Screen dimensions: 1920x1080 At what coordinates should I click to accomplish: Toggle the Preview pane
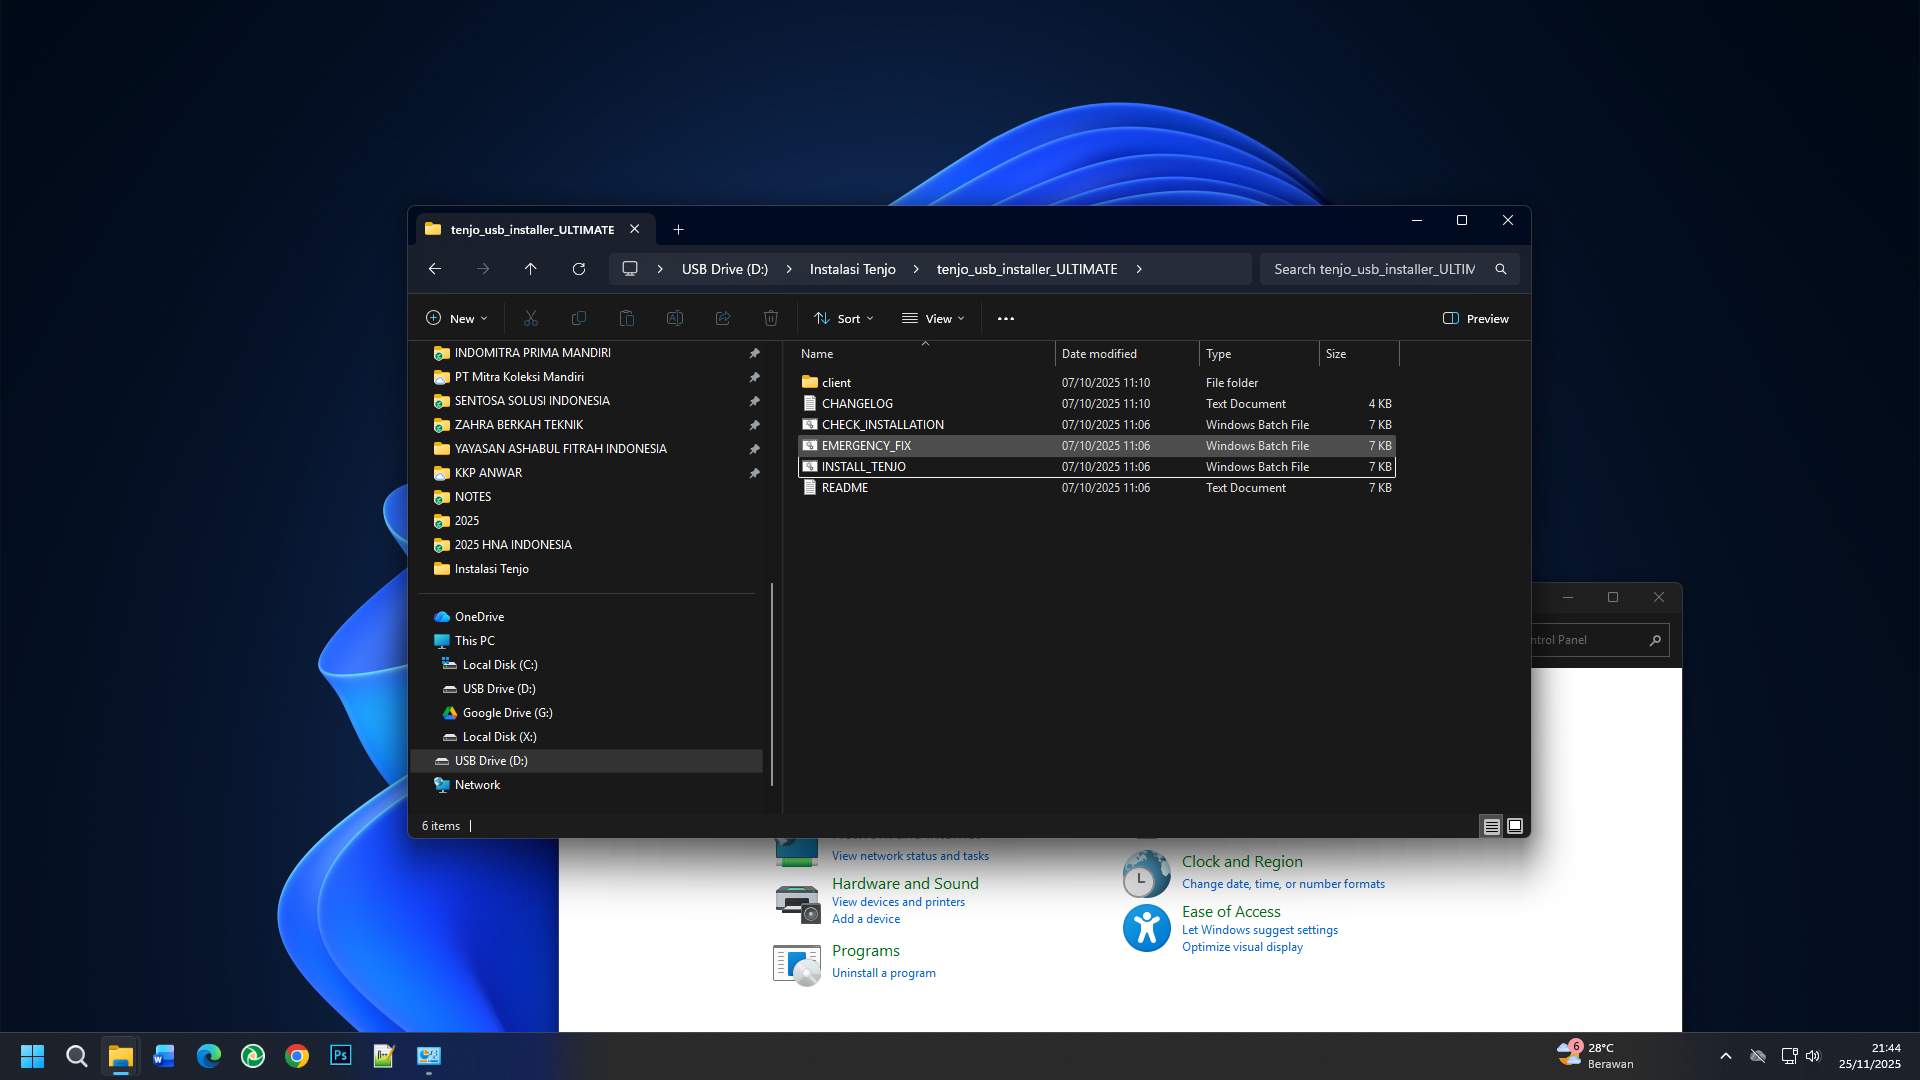(1476, 318)
